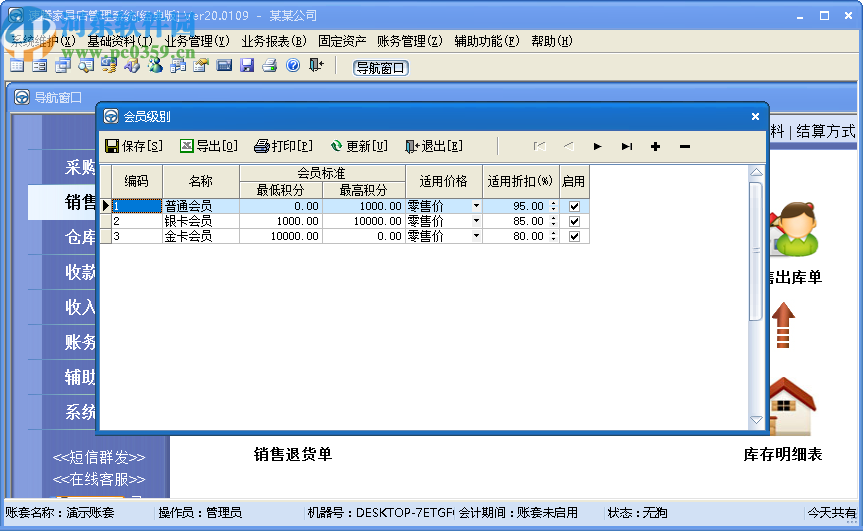Image resolution: width=863 pixels, height=531 pixels.
Task: Toggle 启用 checkbox for 普通会员
Action: pyautogui.click(x=574, y=206)
